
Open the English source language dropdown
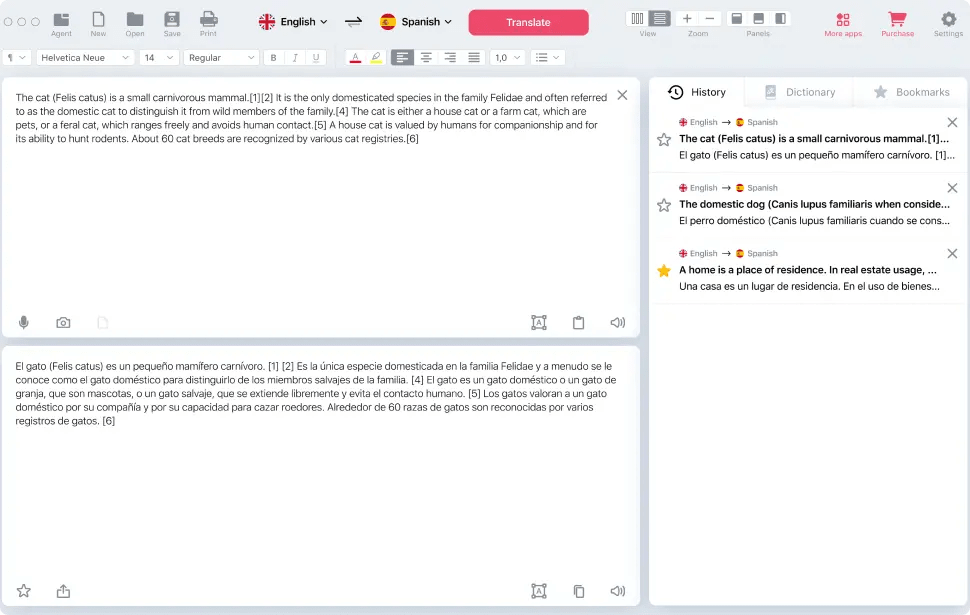click(293, 21)
